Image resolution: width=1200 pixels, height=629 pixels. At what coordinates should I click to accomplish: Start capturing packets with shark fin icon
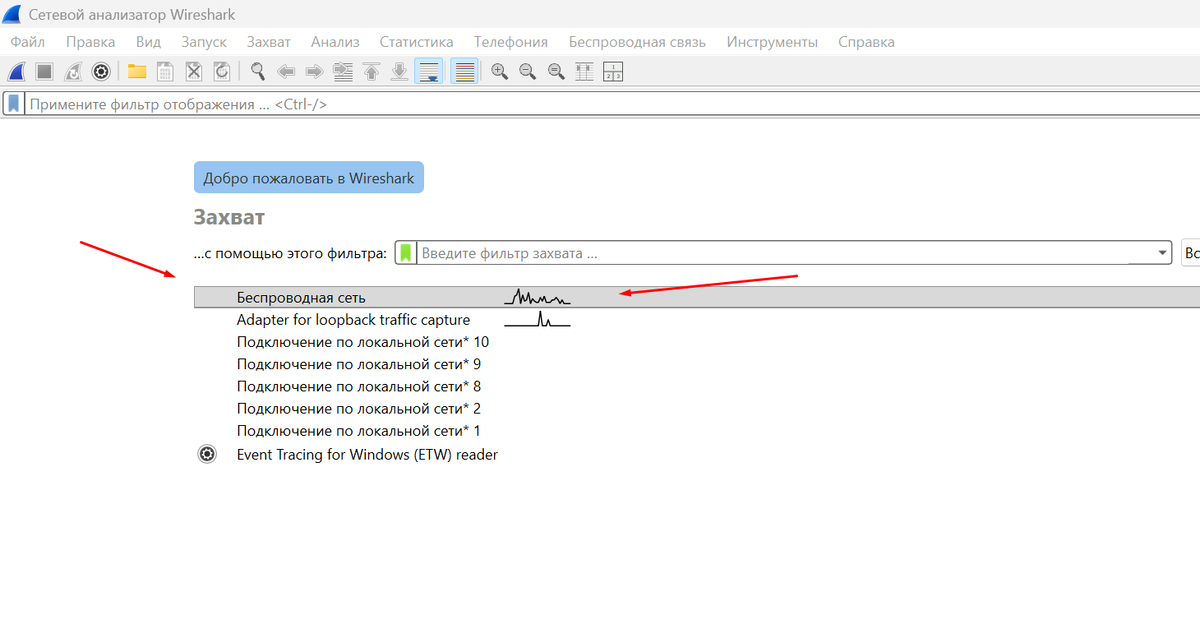point(16,72)
